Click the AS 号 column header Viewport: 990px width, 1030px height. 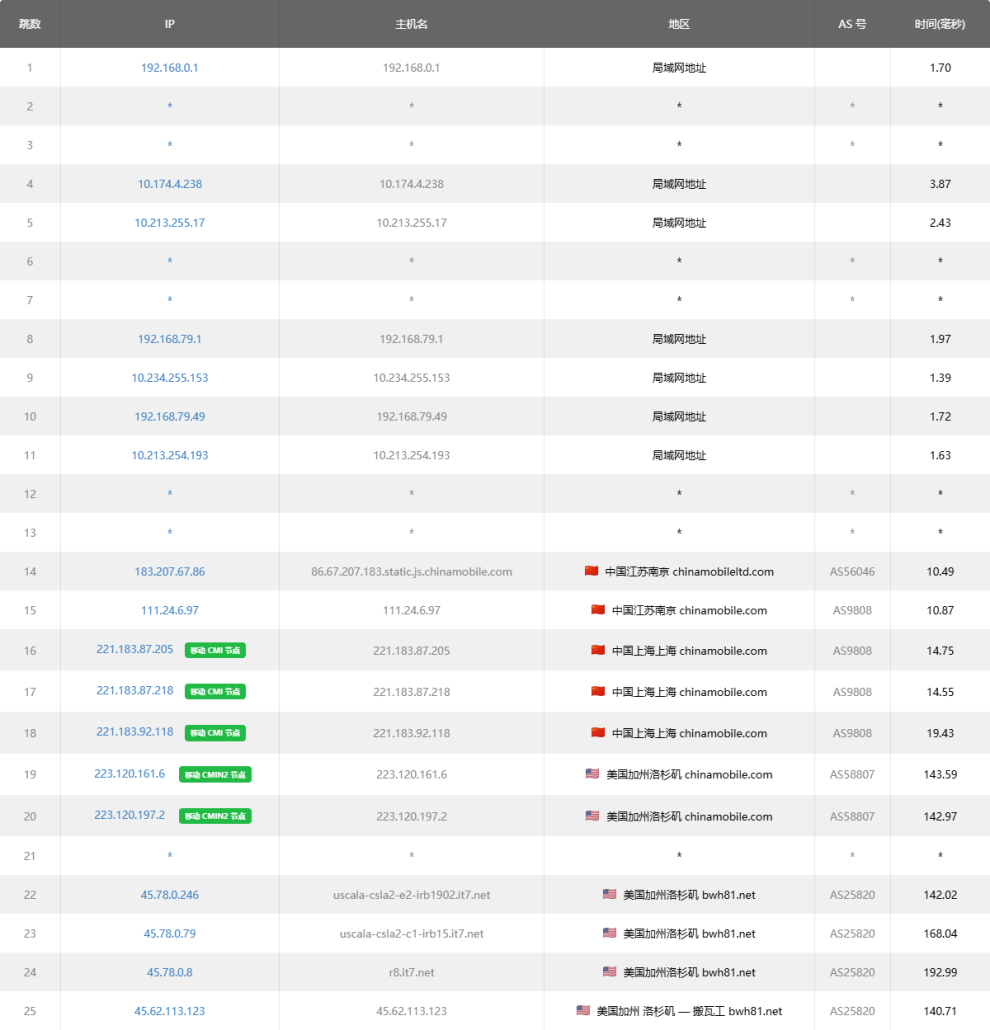click(852, 24)
